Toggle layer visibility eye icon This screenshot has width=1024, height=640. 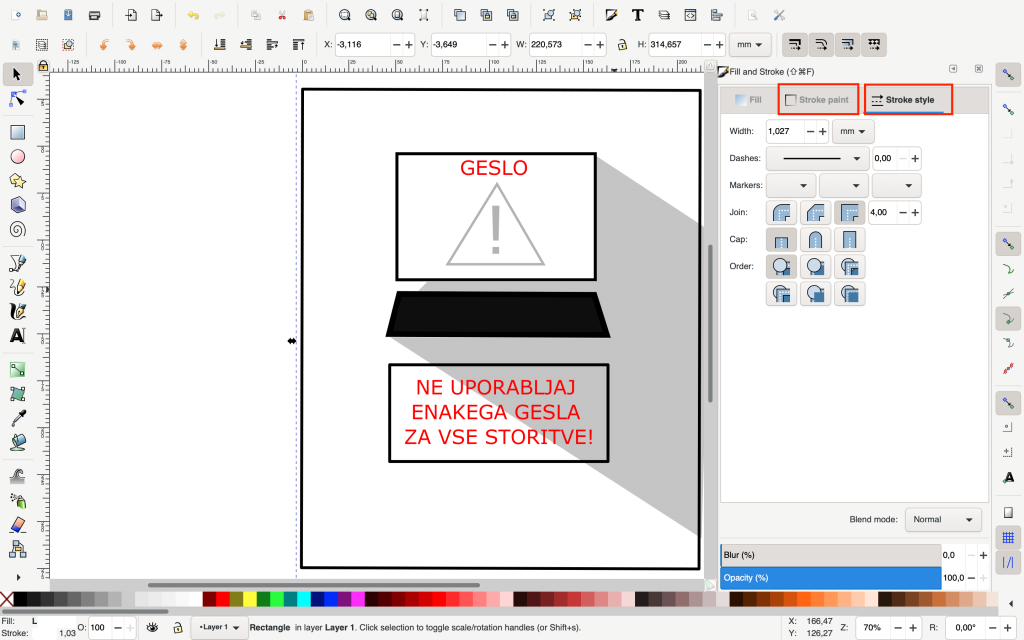152,628
